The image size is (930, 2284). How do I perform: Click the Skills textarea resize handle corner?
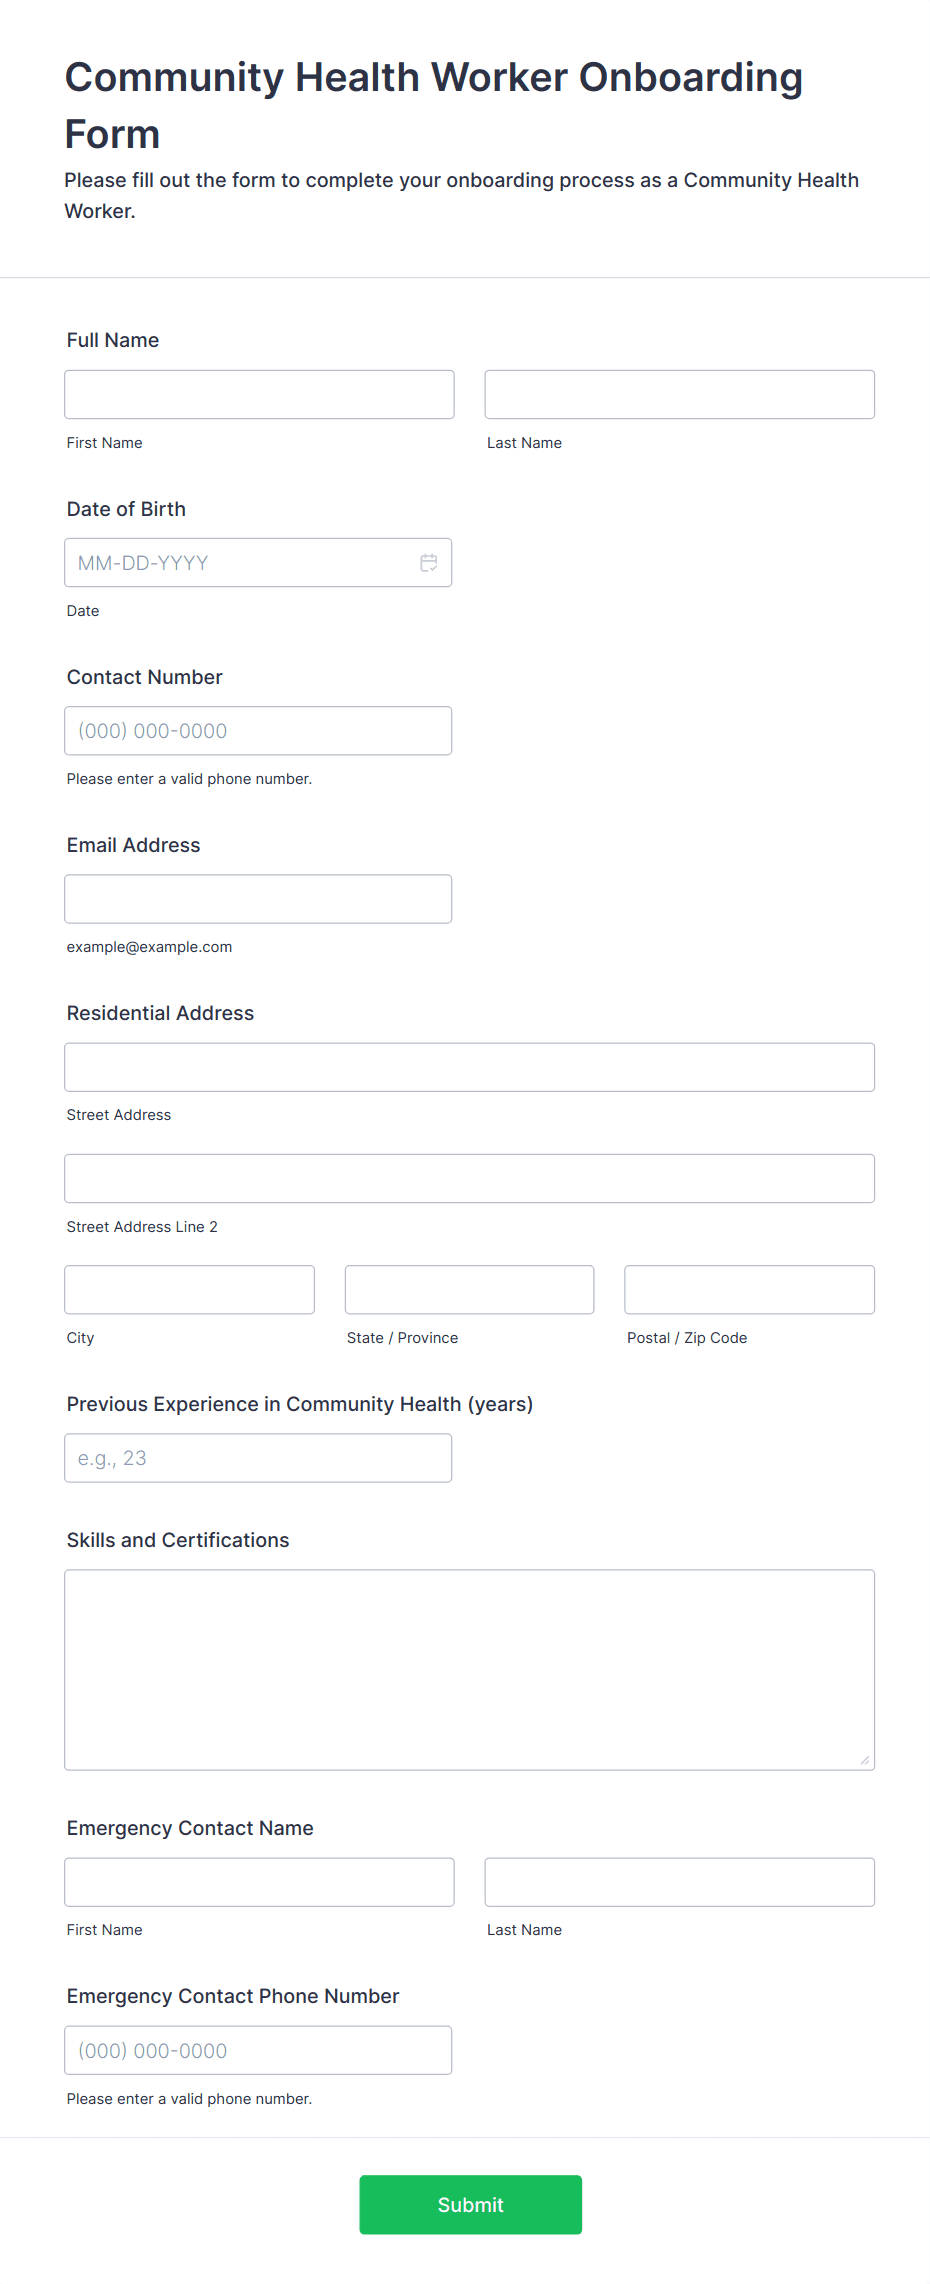(x=865, y=1760)
